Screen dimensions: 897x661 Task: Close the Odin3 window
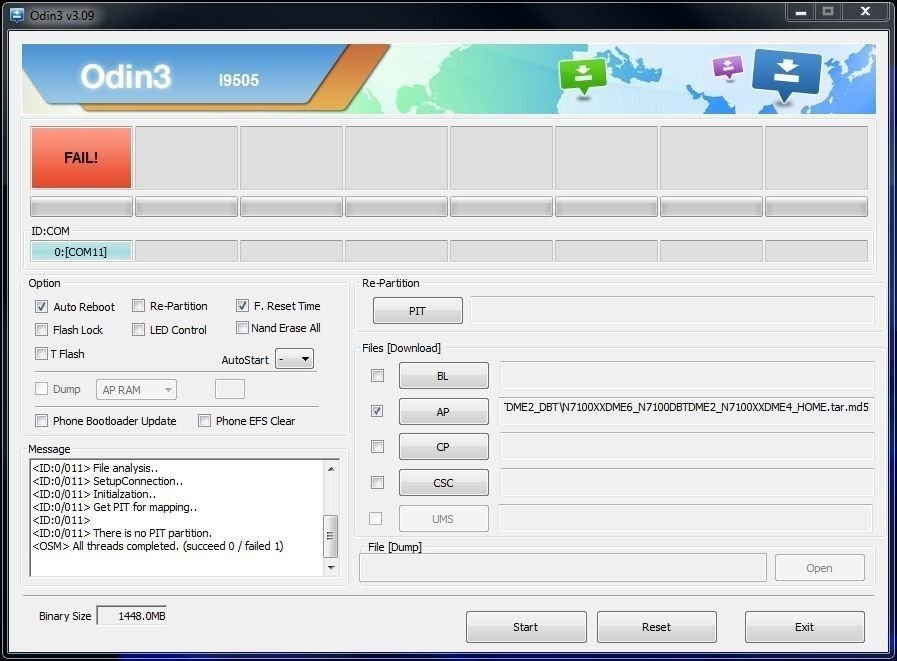(866, 11)
